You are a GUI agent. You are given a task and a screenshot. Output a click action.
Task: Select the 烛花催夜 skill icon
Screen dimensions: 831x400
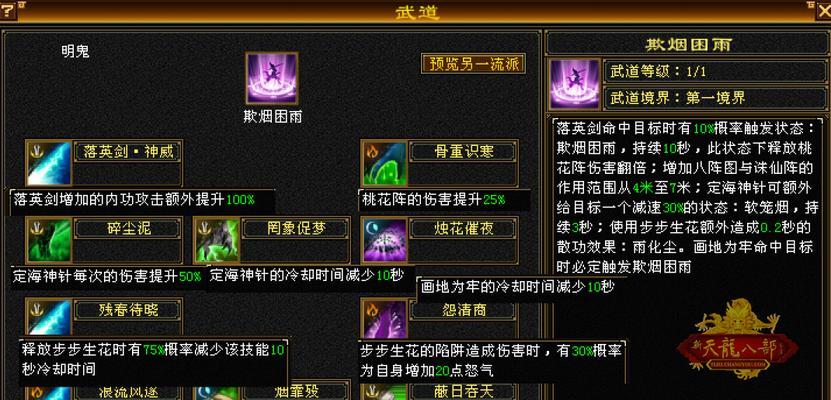click(x=385, y=240)
